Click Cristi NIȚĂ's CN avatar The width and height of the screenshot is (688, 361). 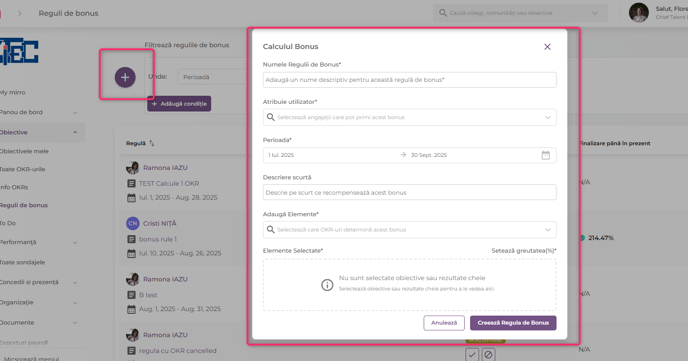pos(133,223)
